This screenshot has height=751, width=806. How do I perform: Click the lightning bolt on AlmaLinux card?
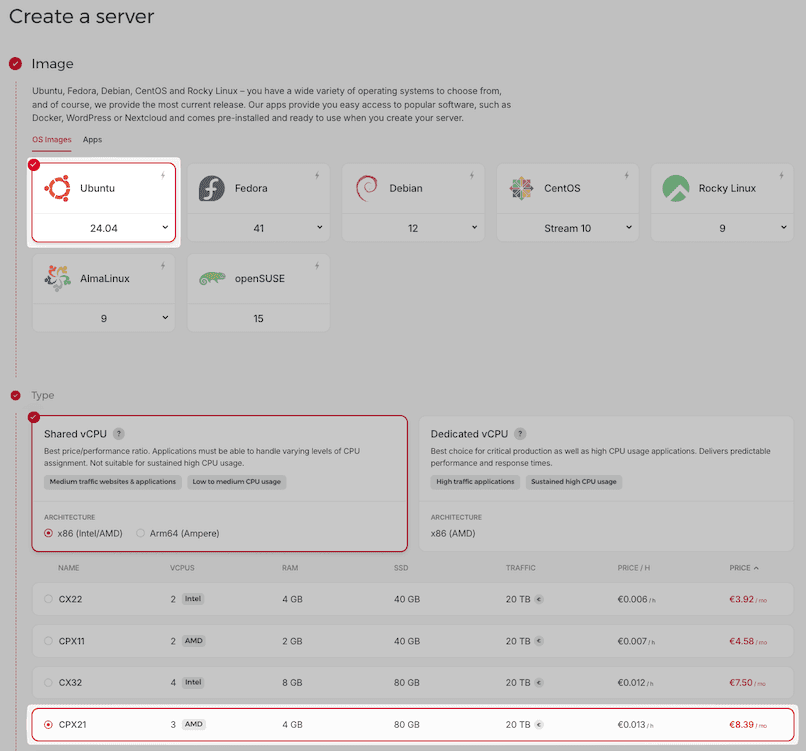click(x=163, y=266)
